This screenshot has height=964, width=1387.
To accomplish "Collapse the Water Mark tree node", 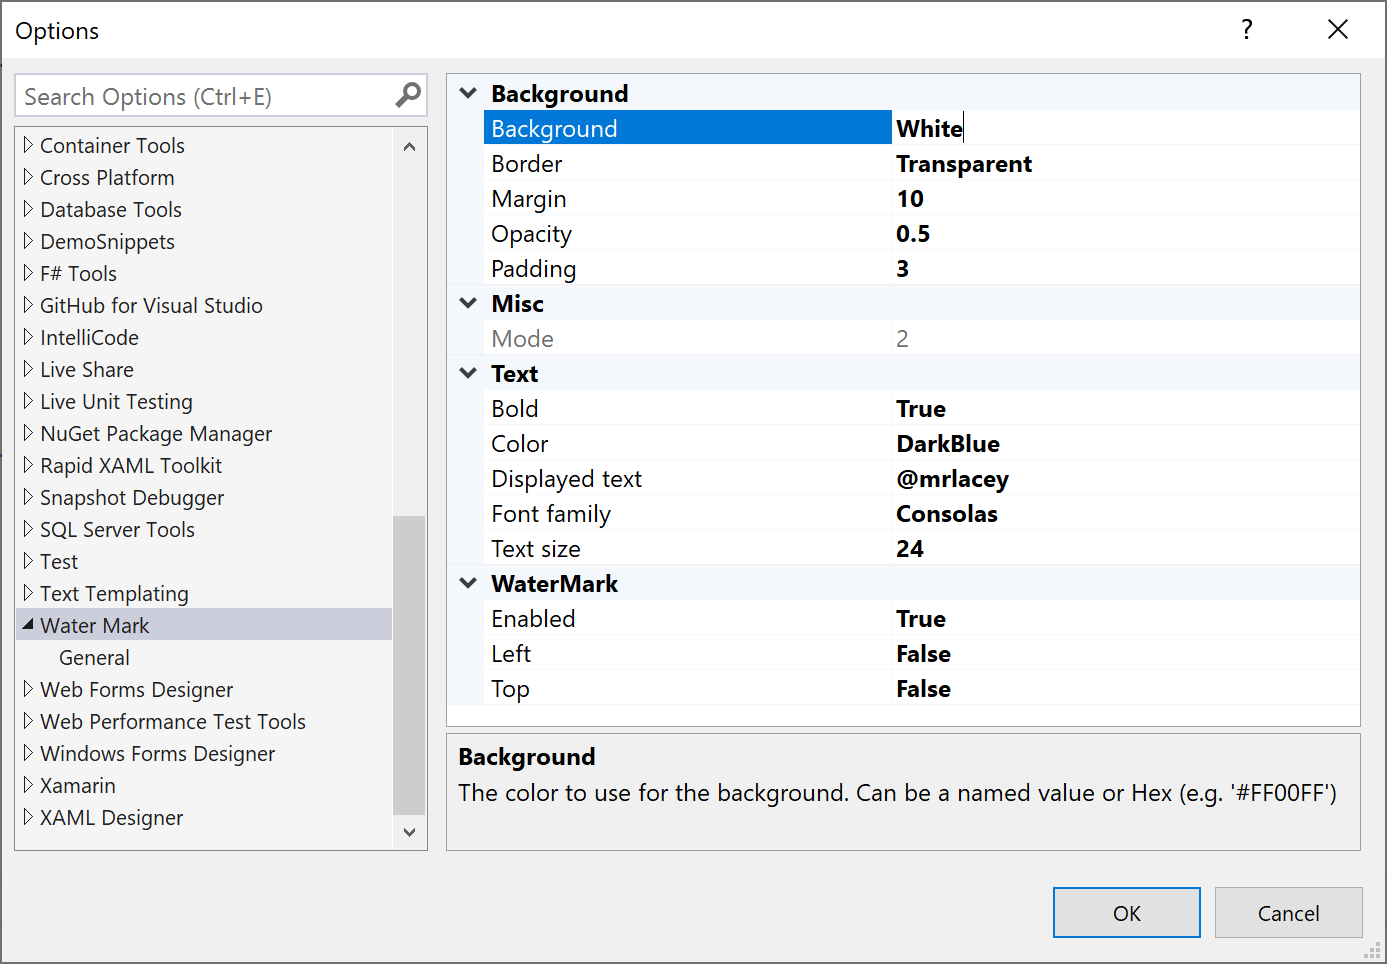I will pyautogui.click(x=28, y=624).
